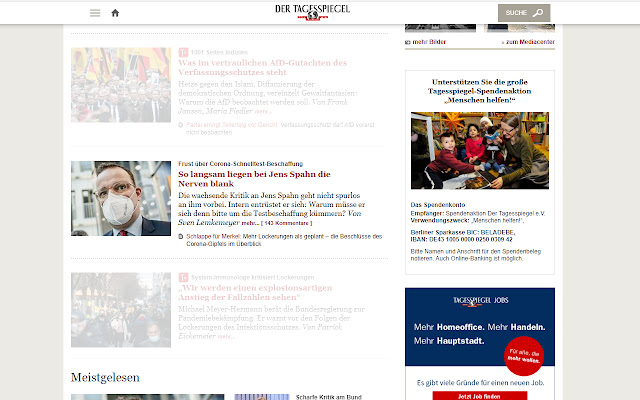
Task: Click document icon before 'Schlappe für Merkel'
Action: pyautogui.click(x=181, y=236)
